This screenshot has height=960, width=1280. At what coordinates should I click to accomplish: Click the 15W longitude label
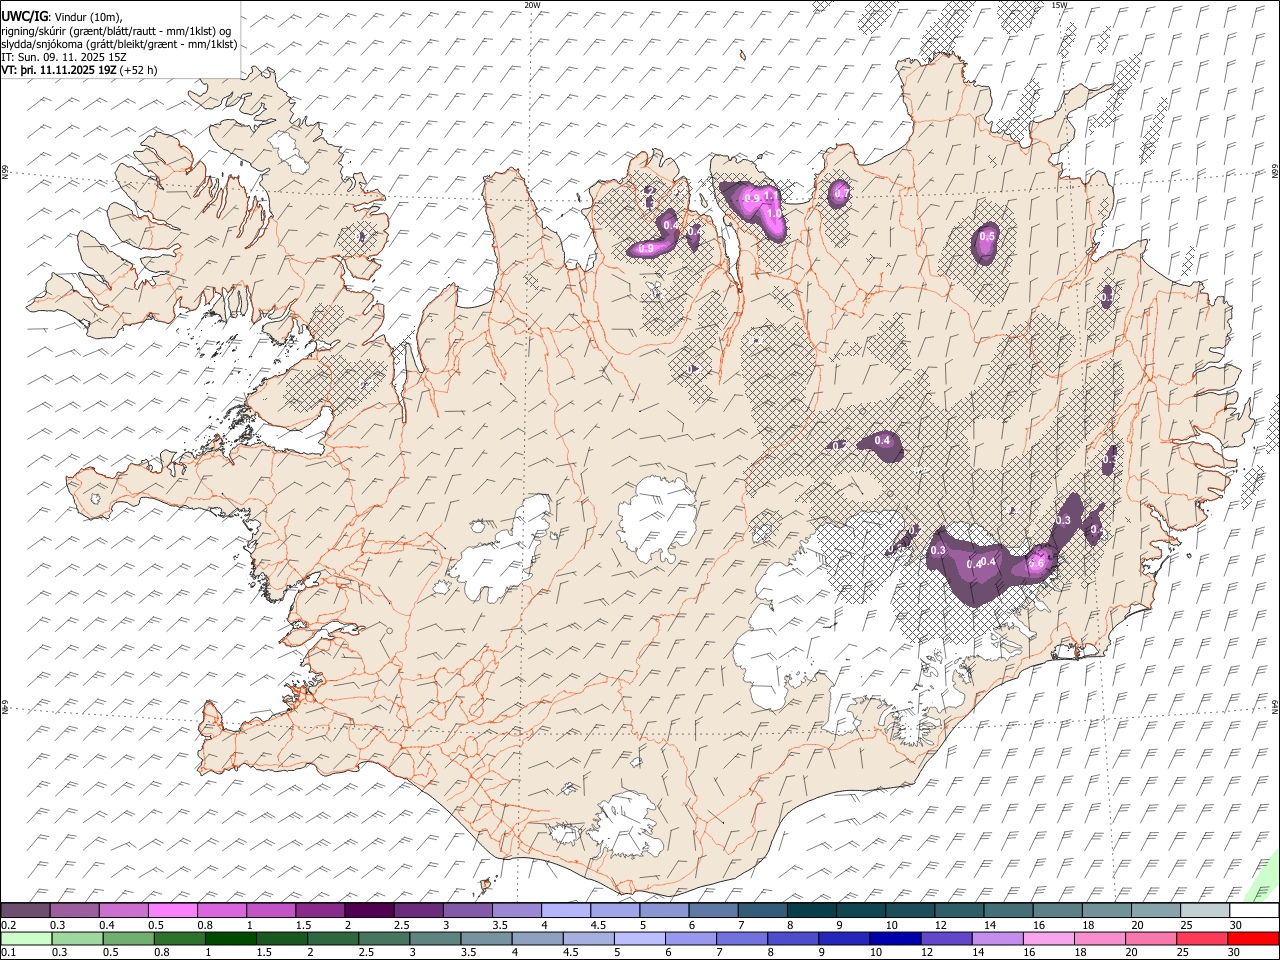1059,5
